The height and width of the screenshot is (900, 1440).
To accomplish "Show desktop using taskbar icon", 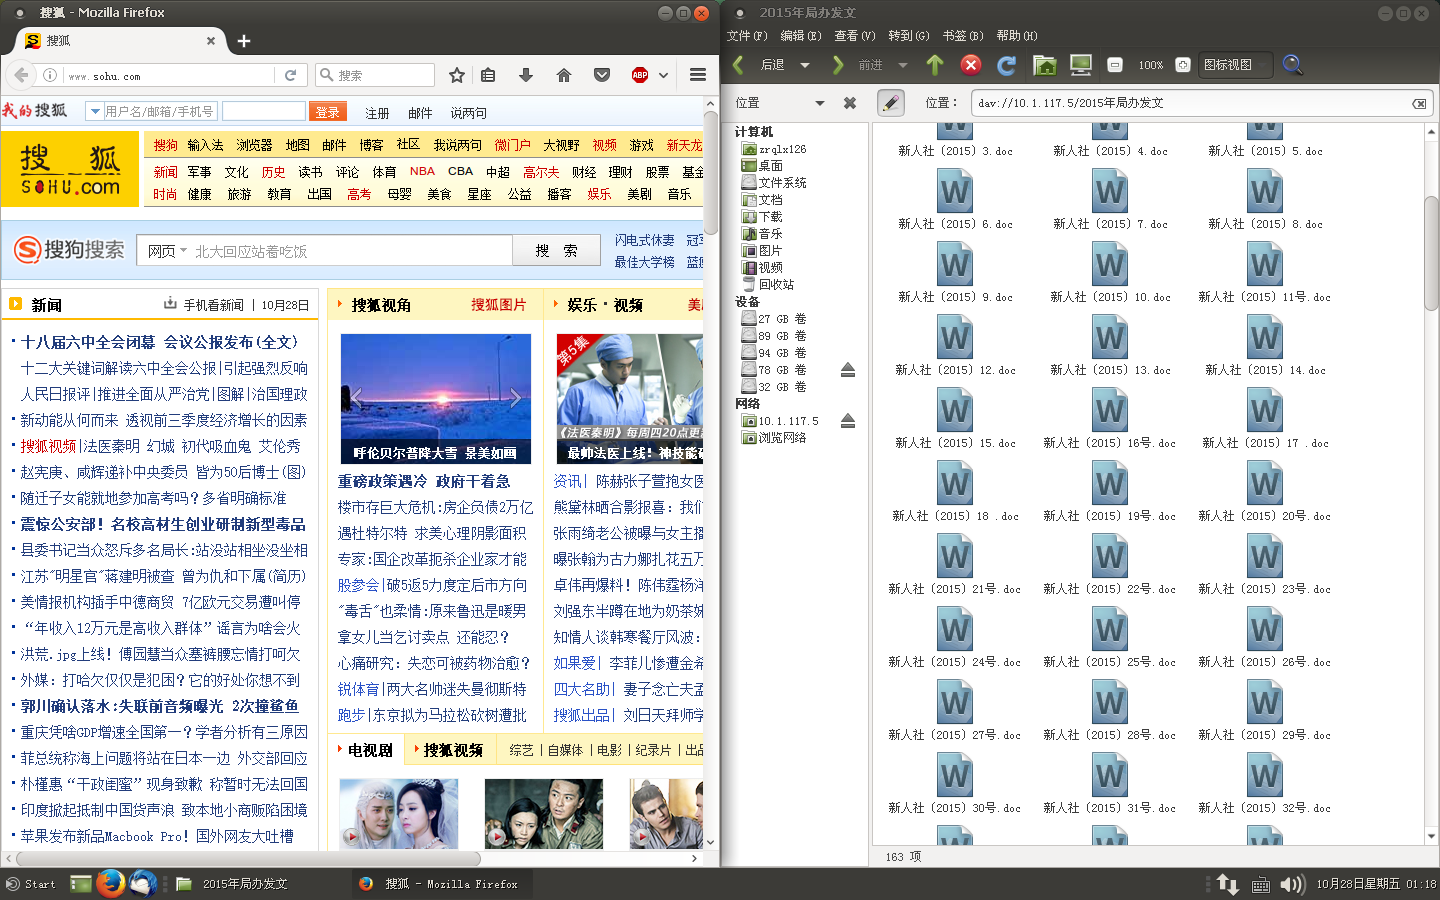I will [x=81, y=884].
